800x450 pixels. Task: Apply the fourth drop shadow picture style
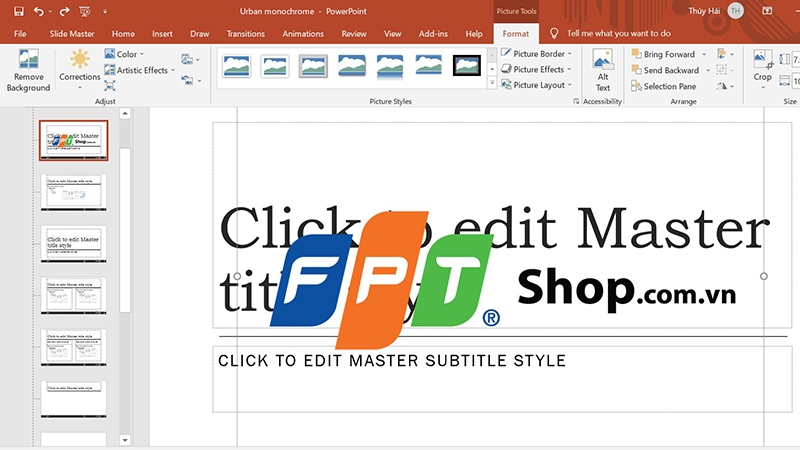click(352, 66)
